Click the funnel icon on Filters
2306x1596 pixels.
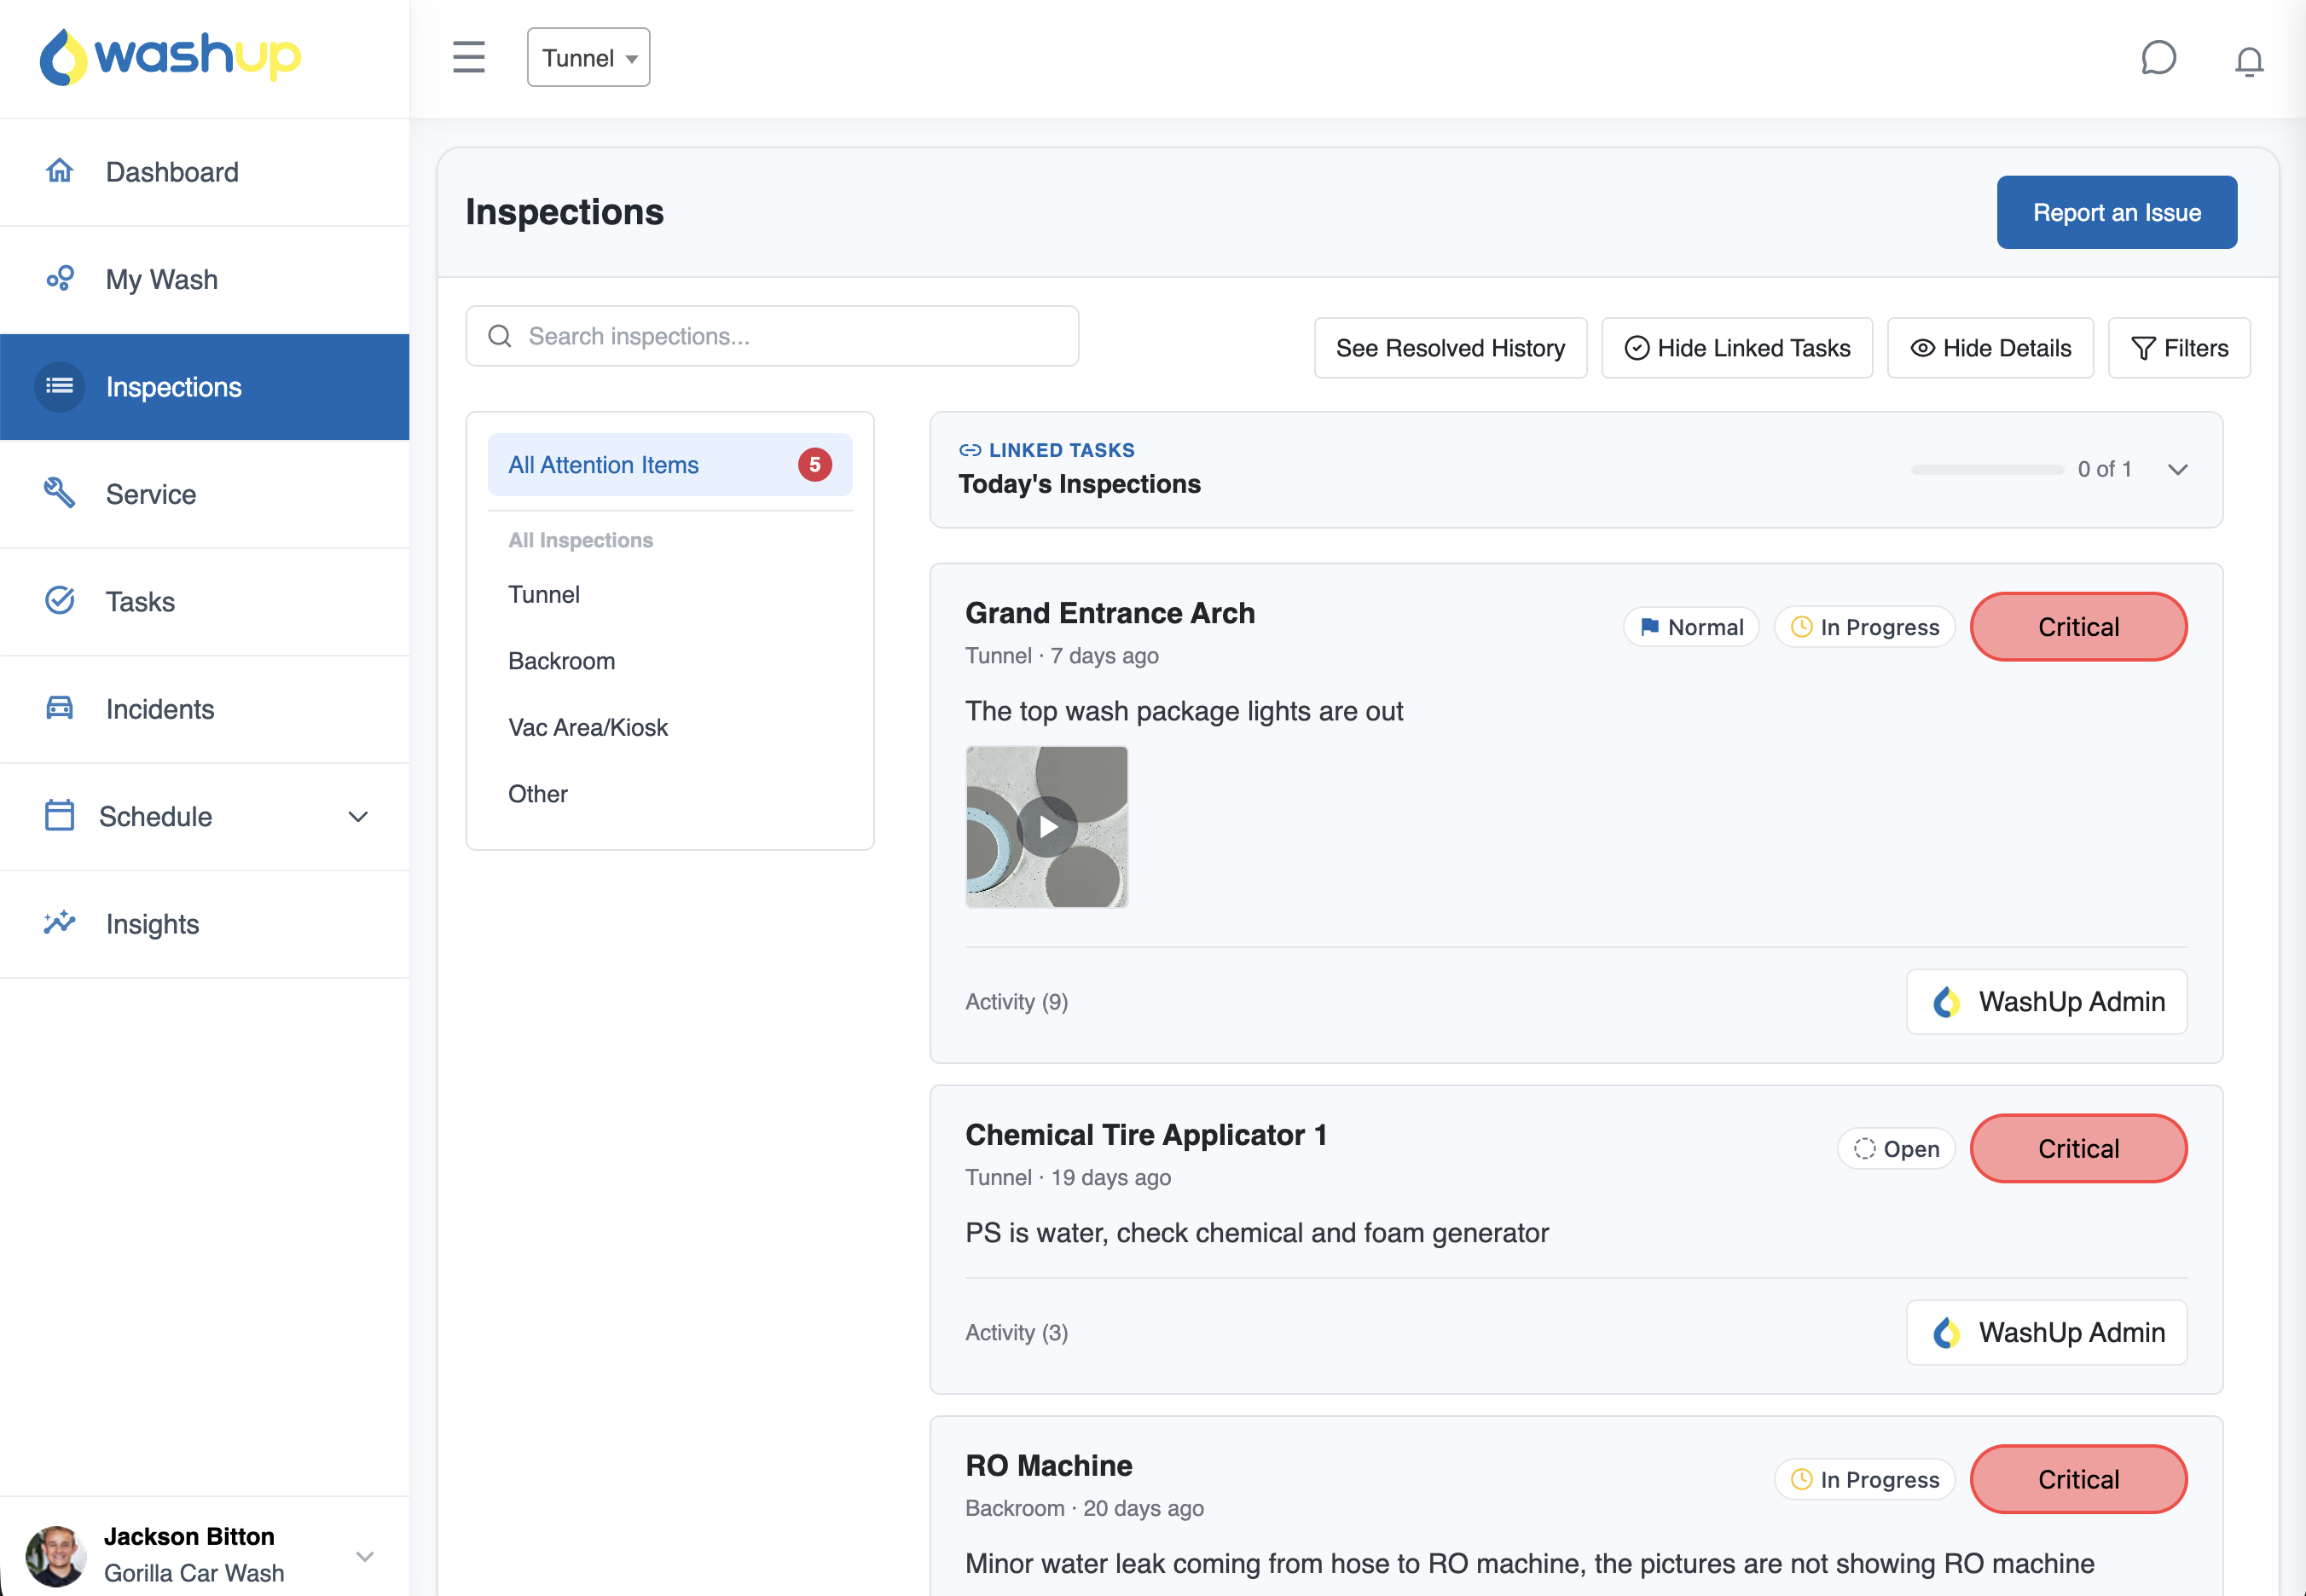tap(2143, 348)
